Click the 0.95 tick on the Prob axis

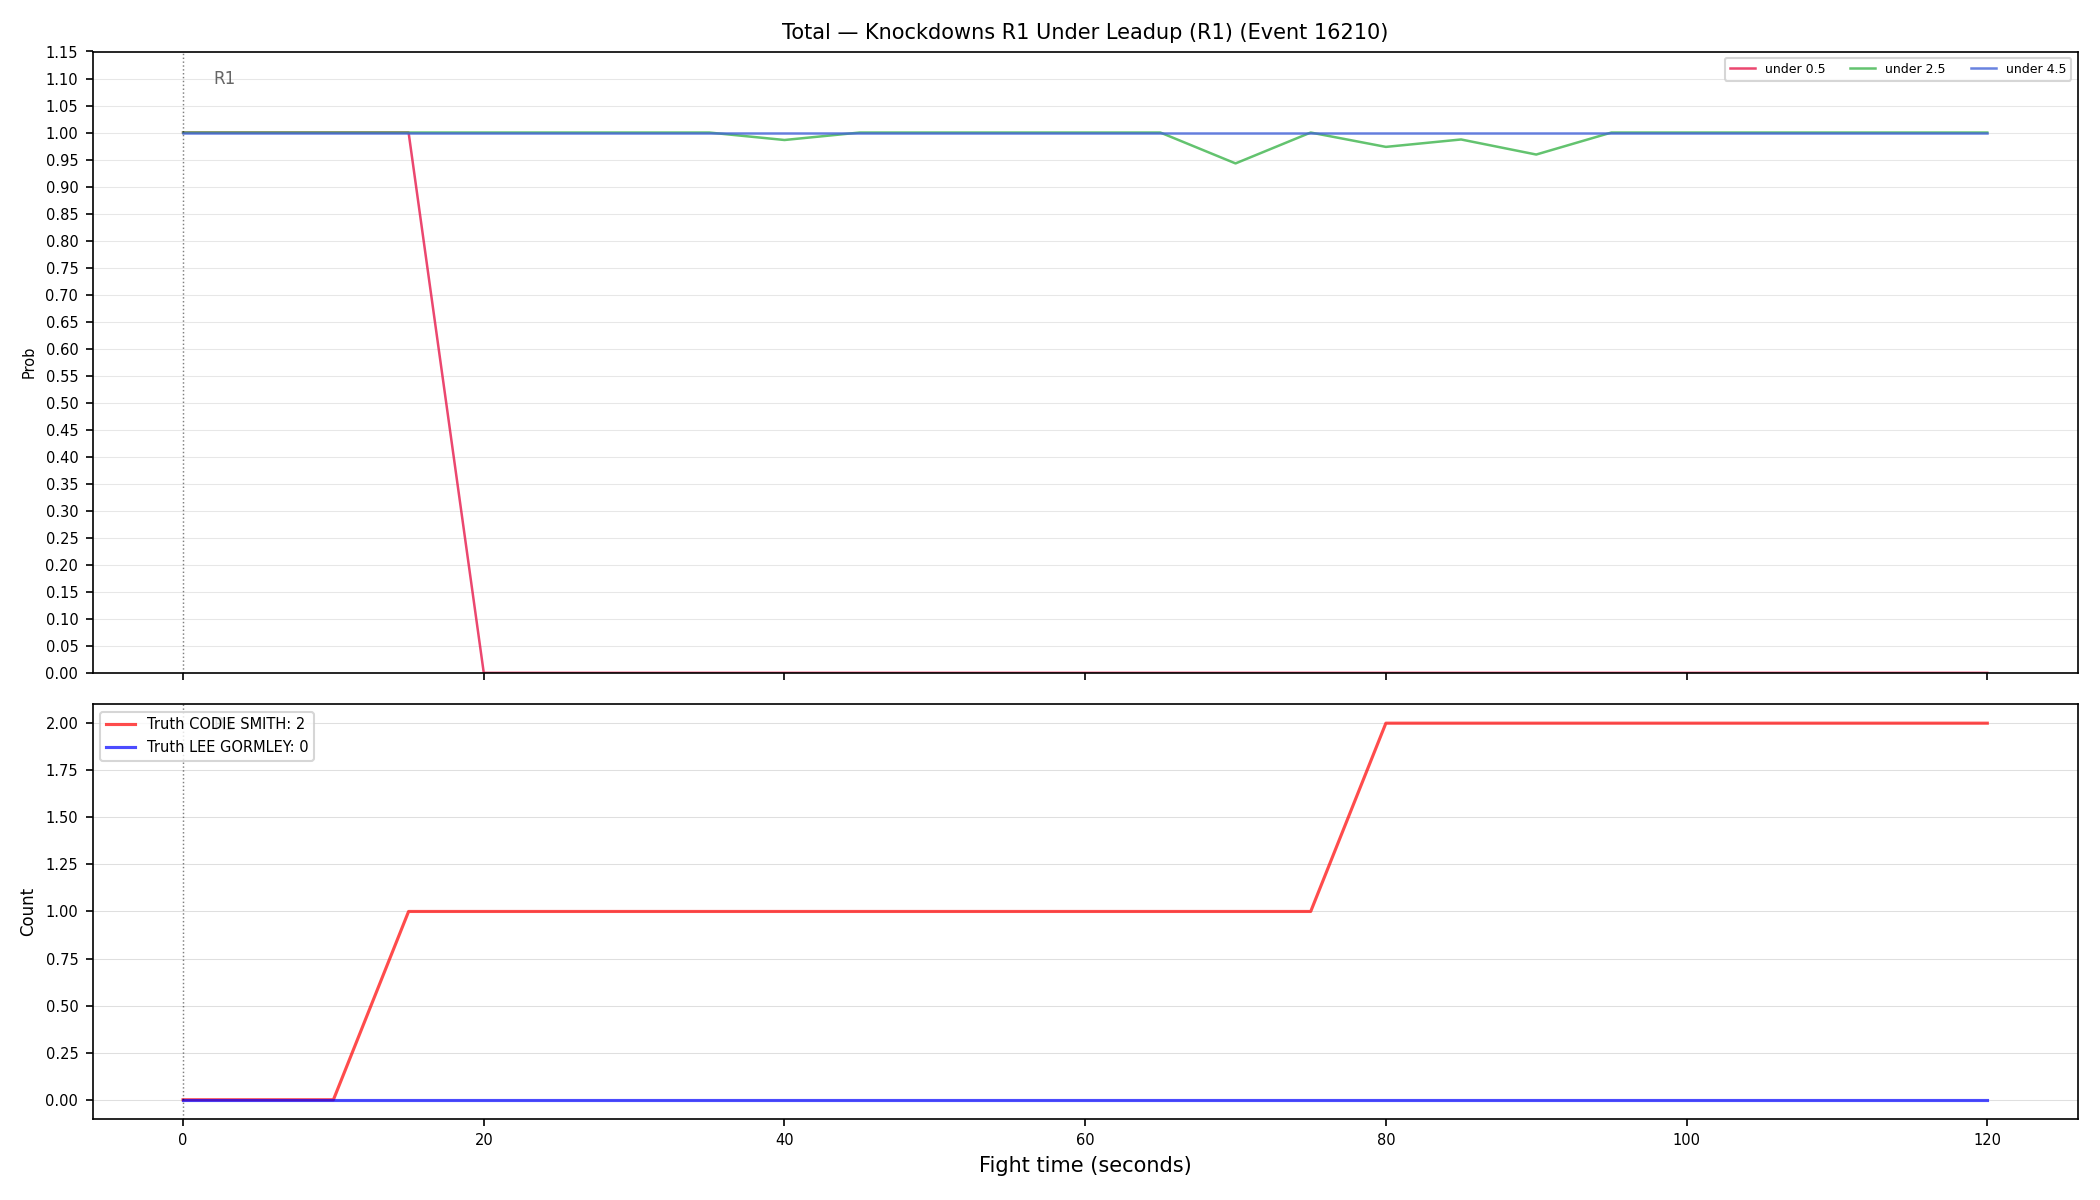[61, 161]
